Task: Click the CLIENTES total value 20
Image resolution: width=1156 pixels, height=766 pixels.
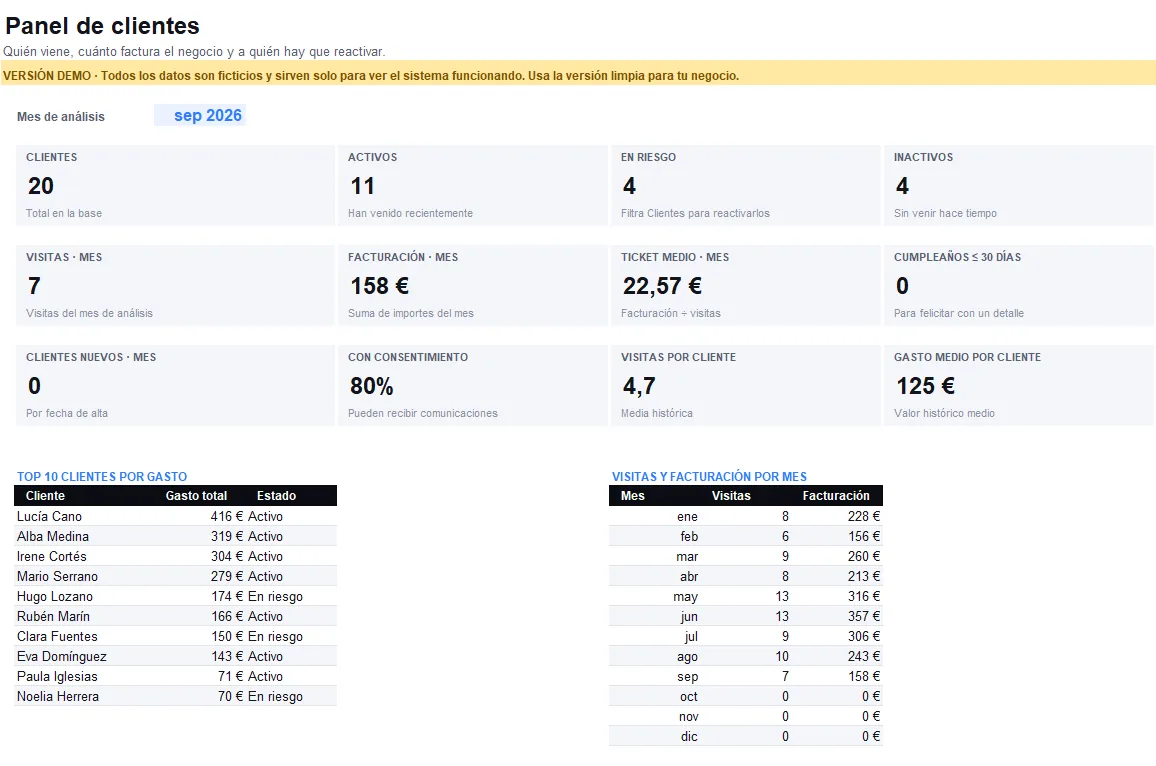Action: click(x=41, y=186)
